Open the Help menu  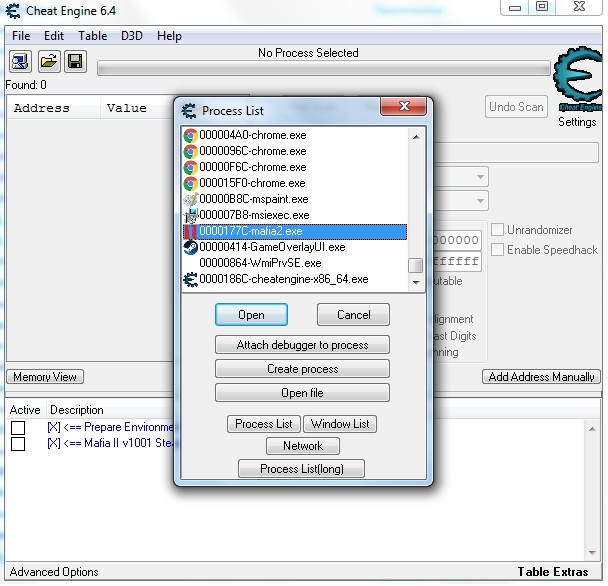(x=169, y=36)
